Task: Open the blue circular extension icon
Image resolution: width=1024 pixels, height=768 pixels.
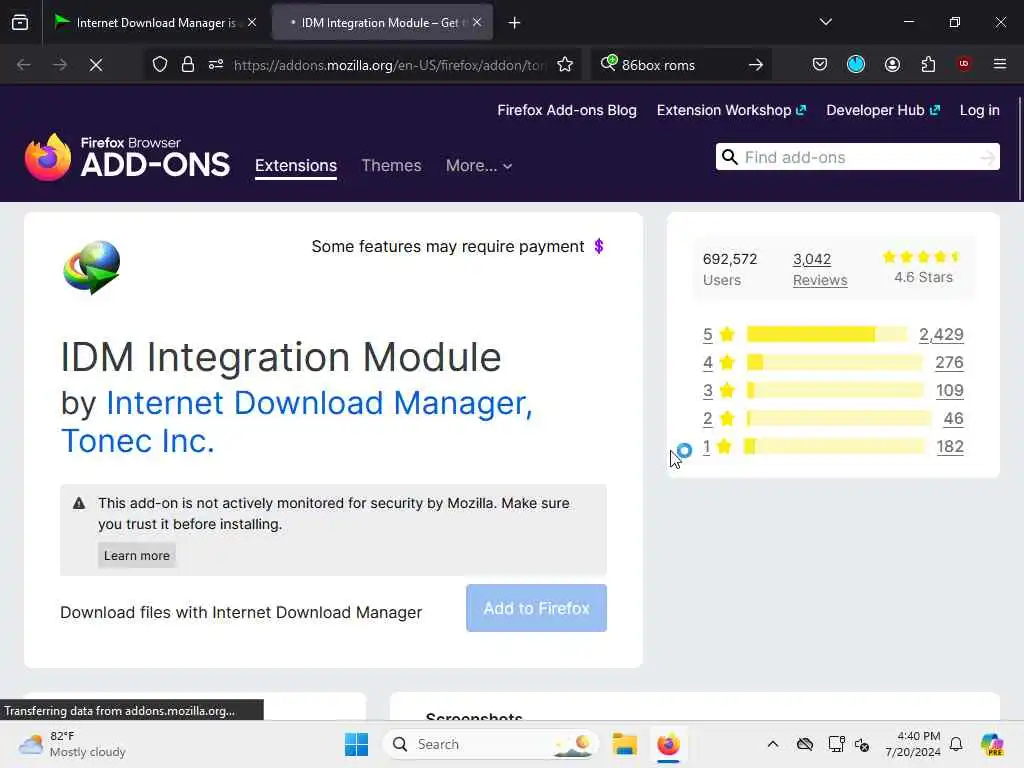Action: [x=856, y=64]
